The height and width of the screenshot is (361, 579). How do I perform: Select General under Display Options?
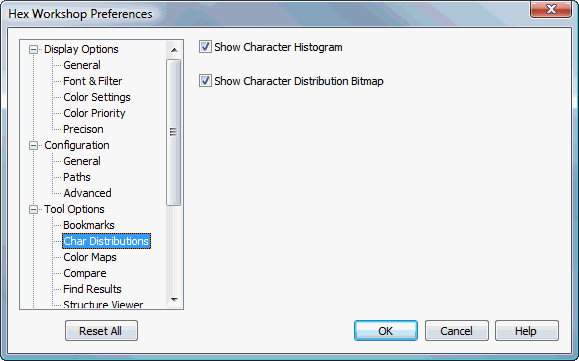tap(82, 65)
